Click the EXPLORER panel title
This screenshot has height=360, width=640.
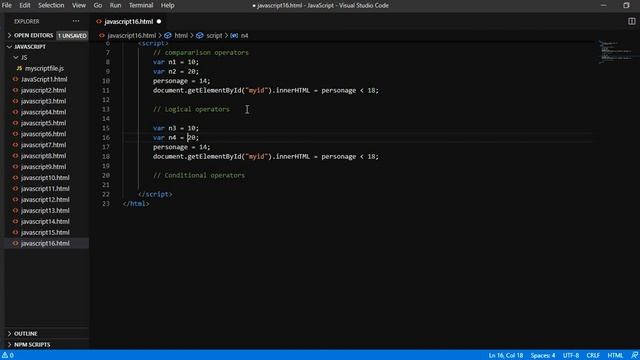pyautogui.click(x=27, y=21)
